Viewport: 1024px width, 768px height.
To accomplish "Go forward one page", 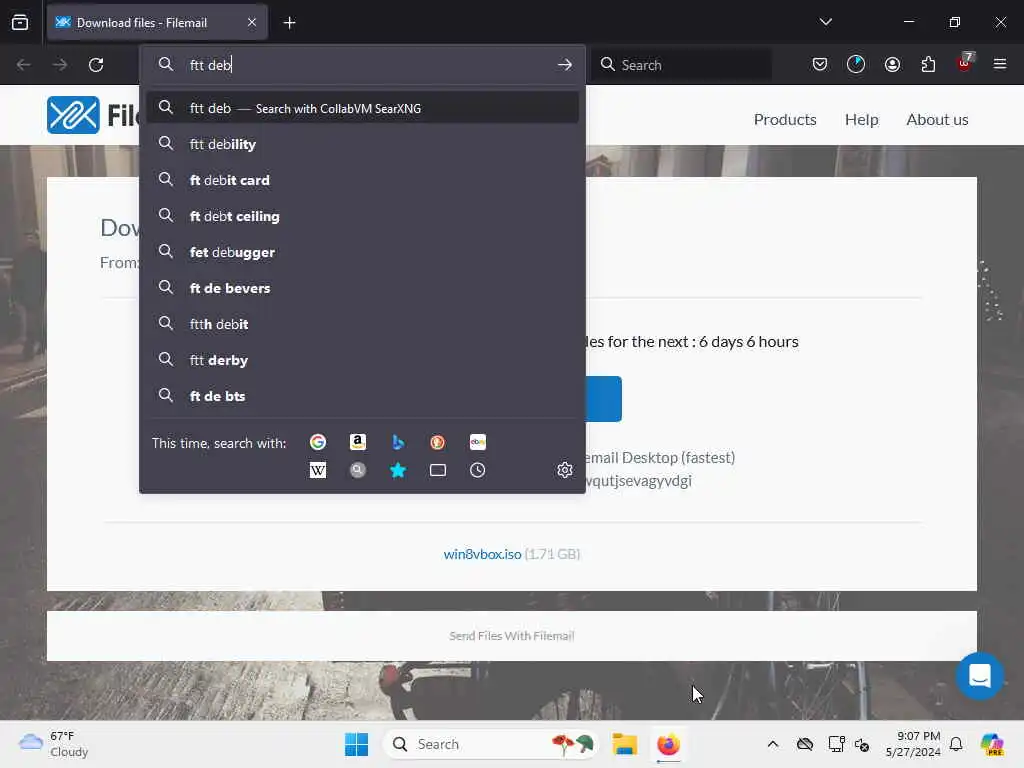I will pos(59,65).
